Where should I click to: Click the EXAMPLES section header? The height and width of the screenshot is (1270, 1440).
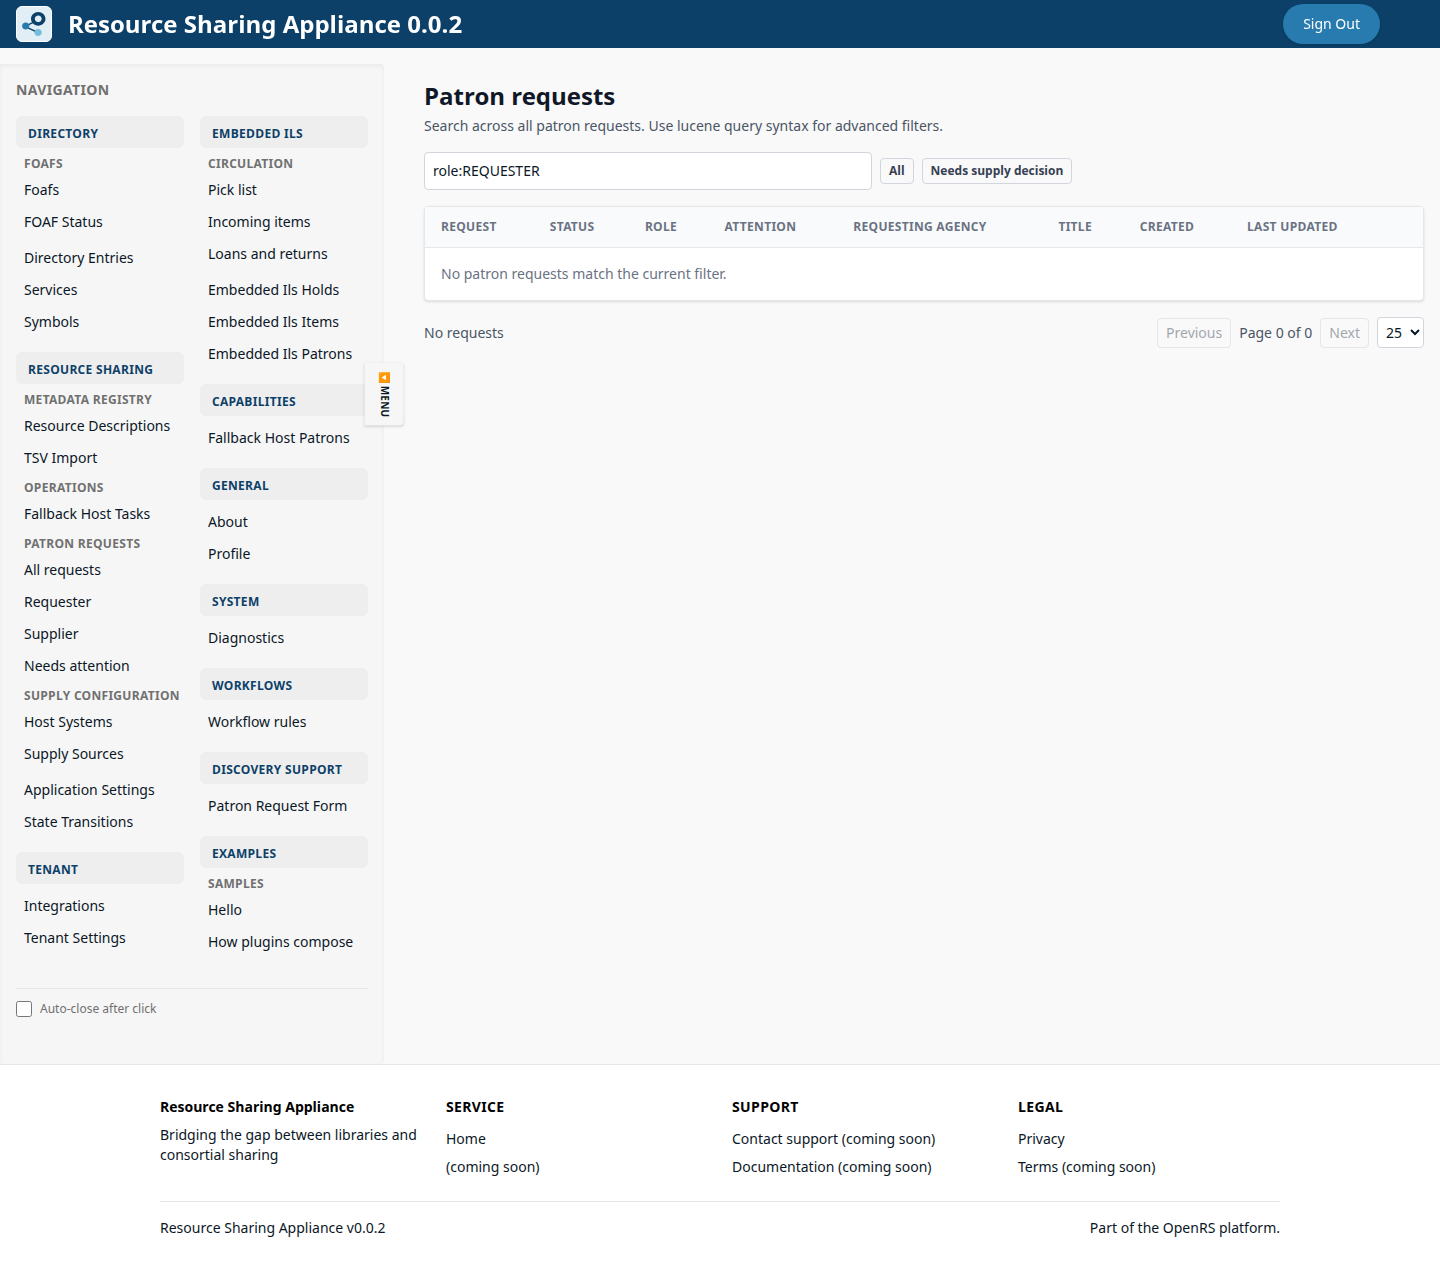[x=284, y=852]
